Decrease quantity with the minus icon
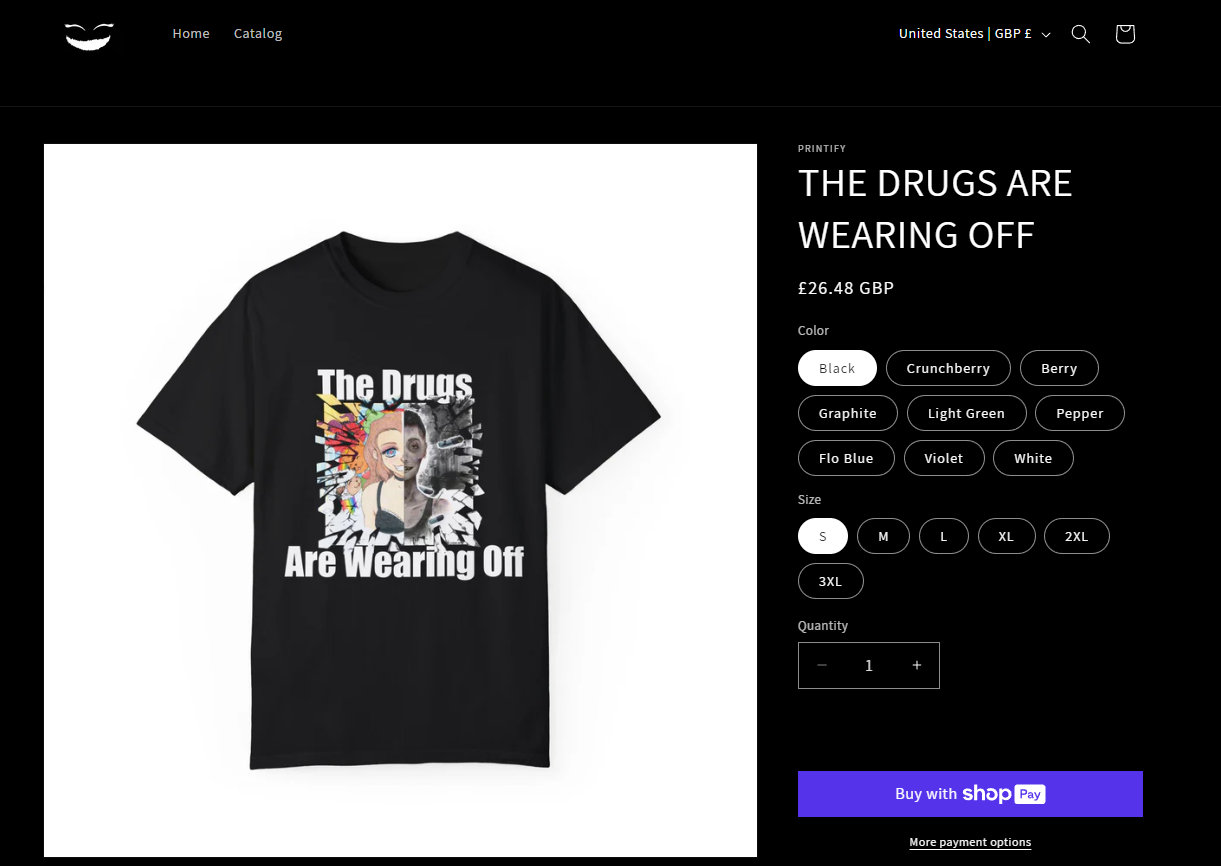The height and width of the screenshot is (866, 1221). 822,665
